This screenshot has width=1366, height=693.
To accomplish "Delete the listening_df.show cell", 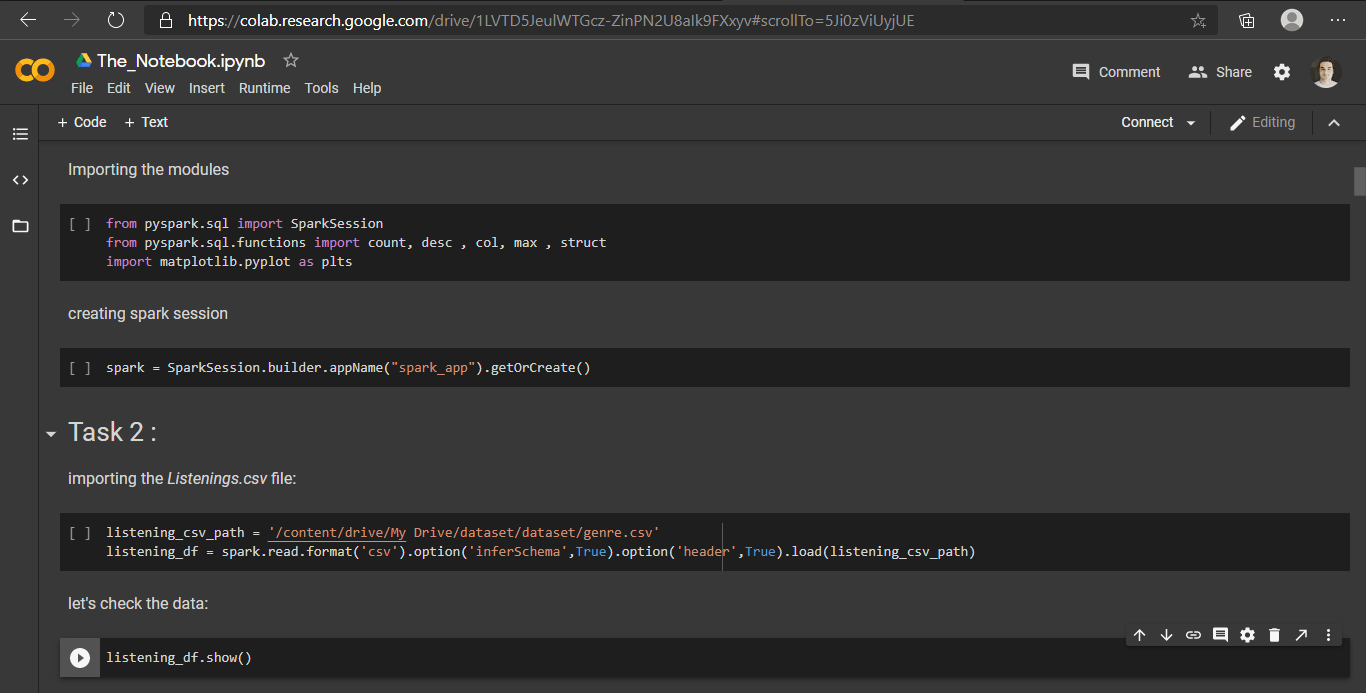I will coord(1274,634).
